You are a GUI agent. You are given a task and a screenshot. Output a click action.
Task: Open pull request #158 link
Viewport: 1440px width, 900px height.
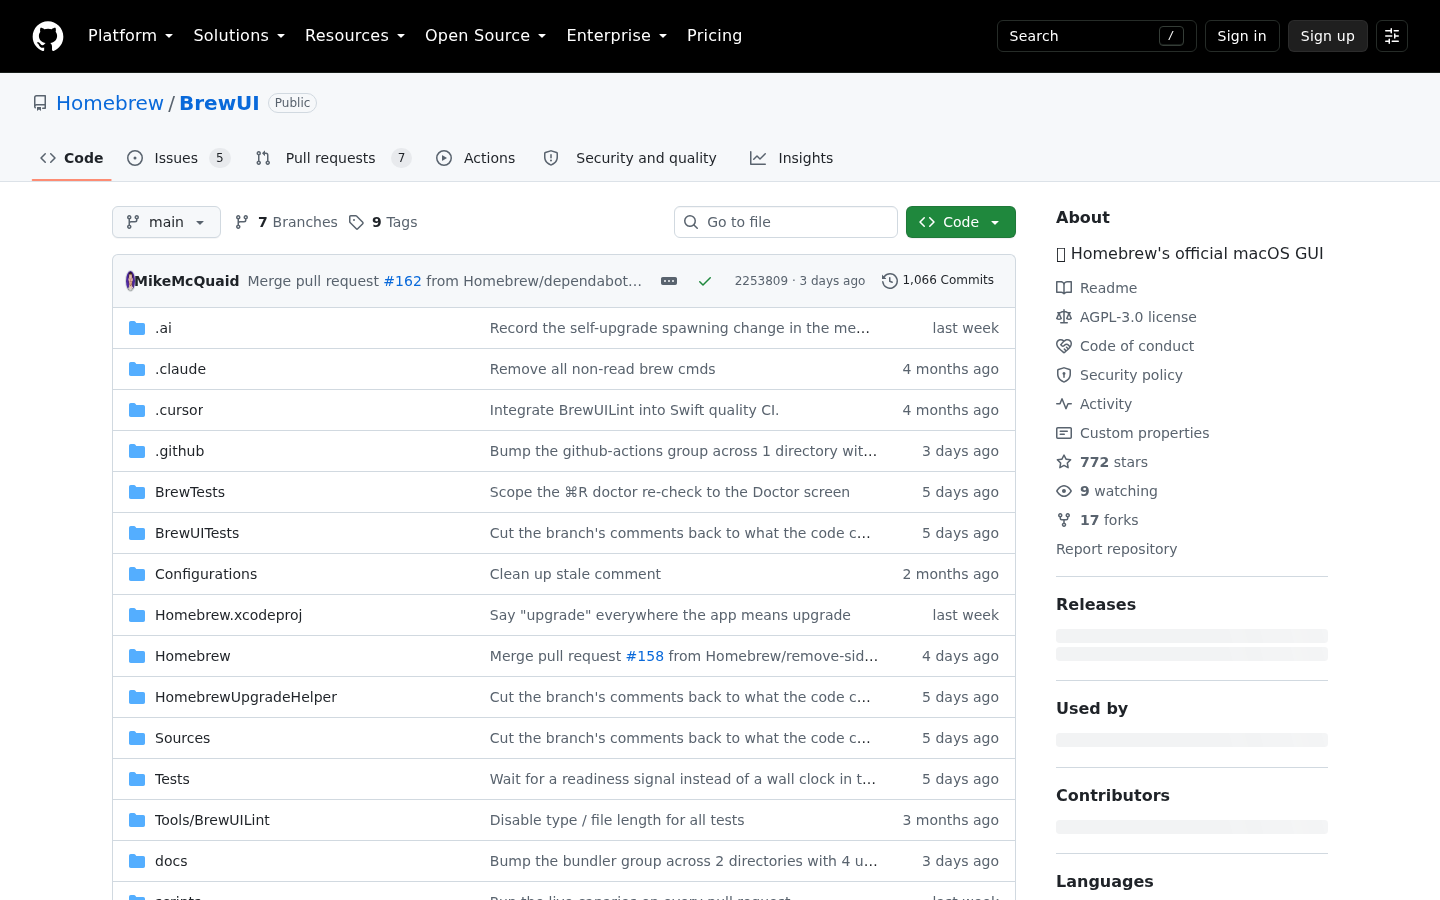coord(645,656)
